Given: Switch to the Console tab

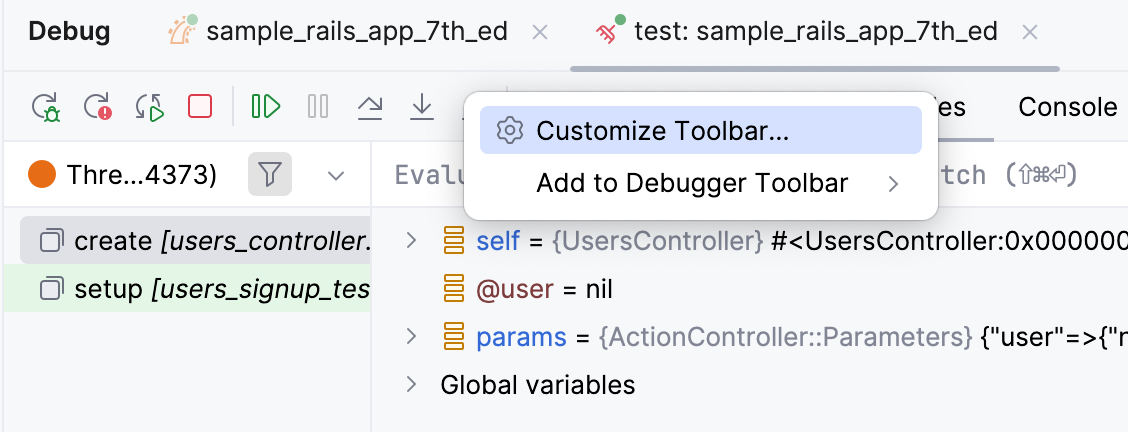Looking at the screenshot, I should point(1067,107).
